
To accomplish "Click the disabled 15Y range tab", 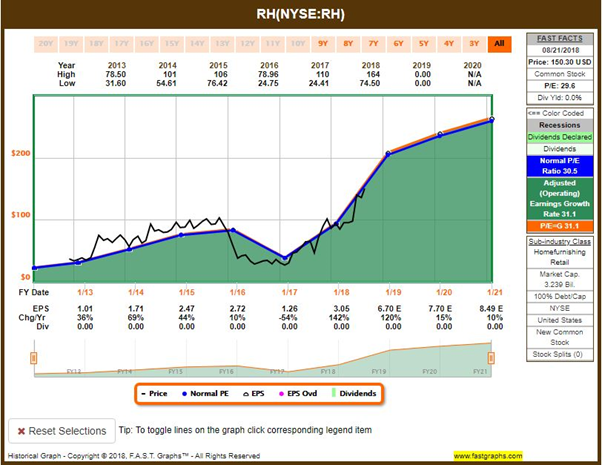I will click(x=172, y=44).
